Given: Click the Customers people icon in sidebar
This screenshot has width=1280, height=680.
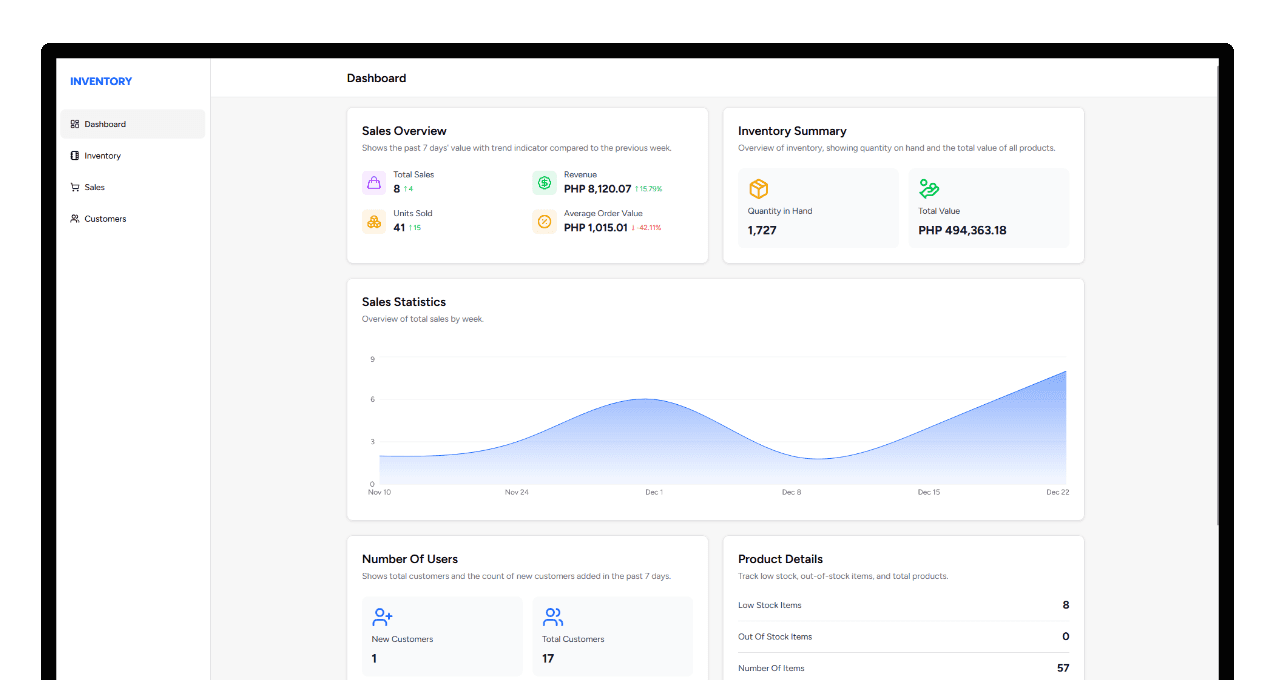Looking at the screenshot, I should click(x=75, y=219).
